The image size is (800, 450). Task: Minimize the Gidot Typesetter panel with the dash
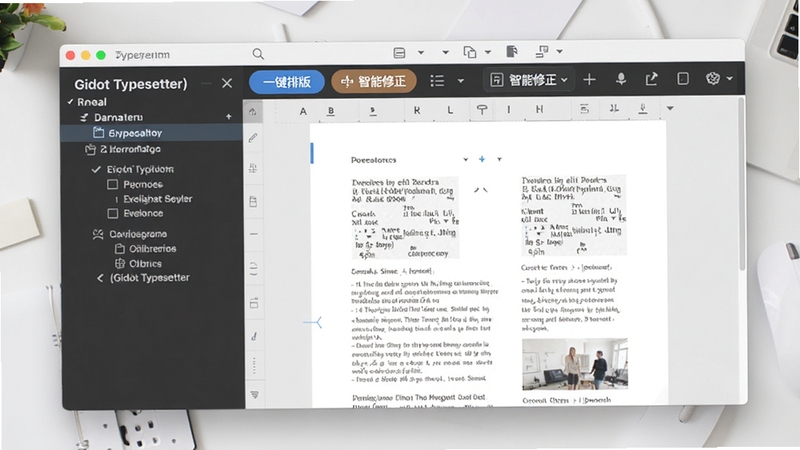pos(206,83)
